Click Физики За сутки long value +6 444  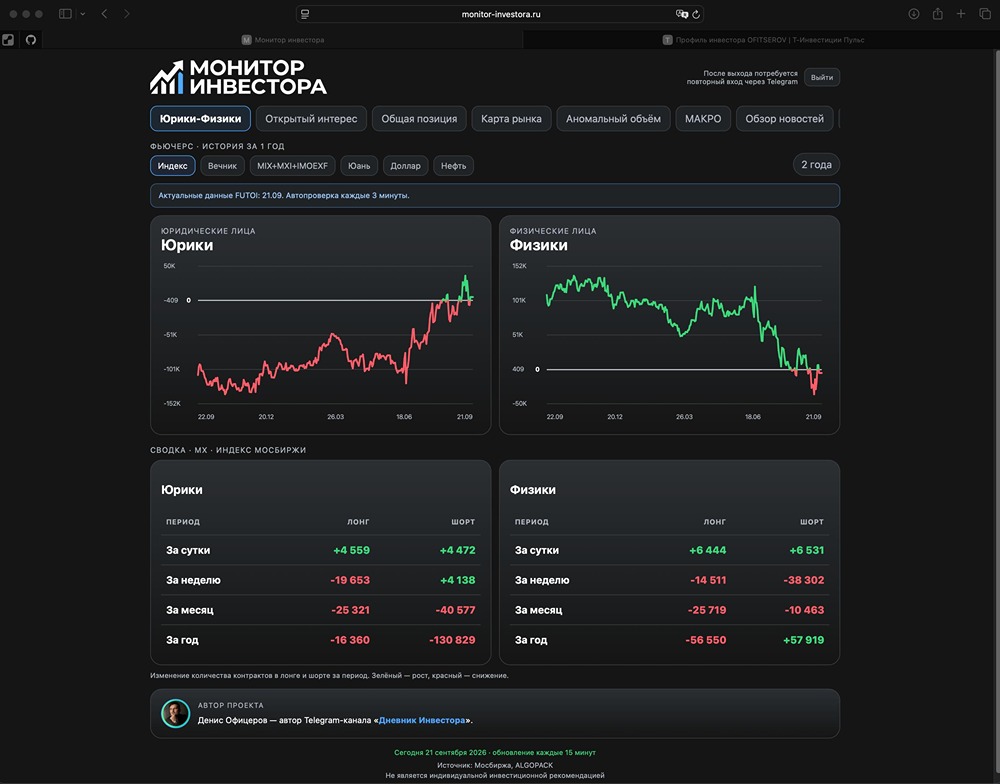click(x=707, y=550)
